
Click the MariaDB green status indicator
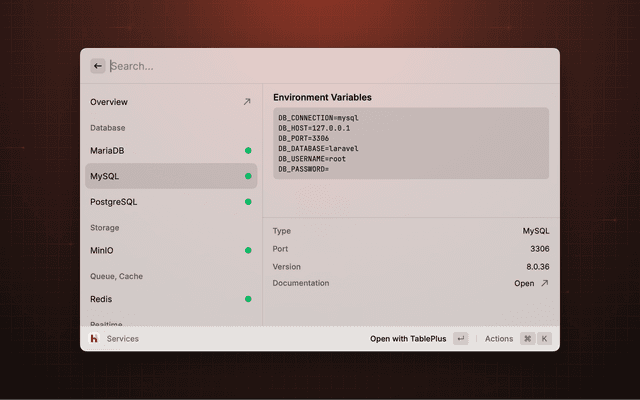point(248,151)
